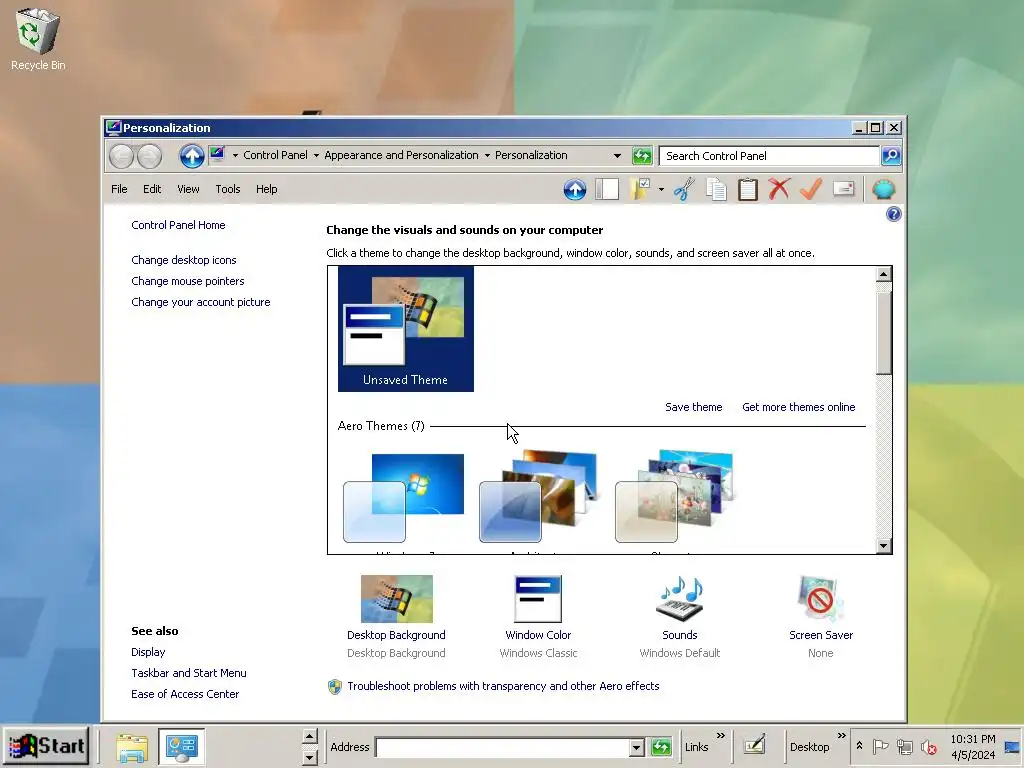Image resolution: width=1024 pixels, height=768 pixels.
Task: Click the green Refresh button beside address path
Action: (642, 155)
